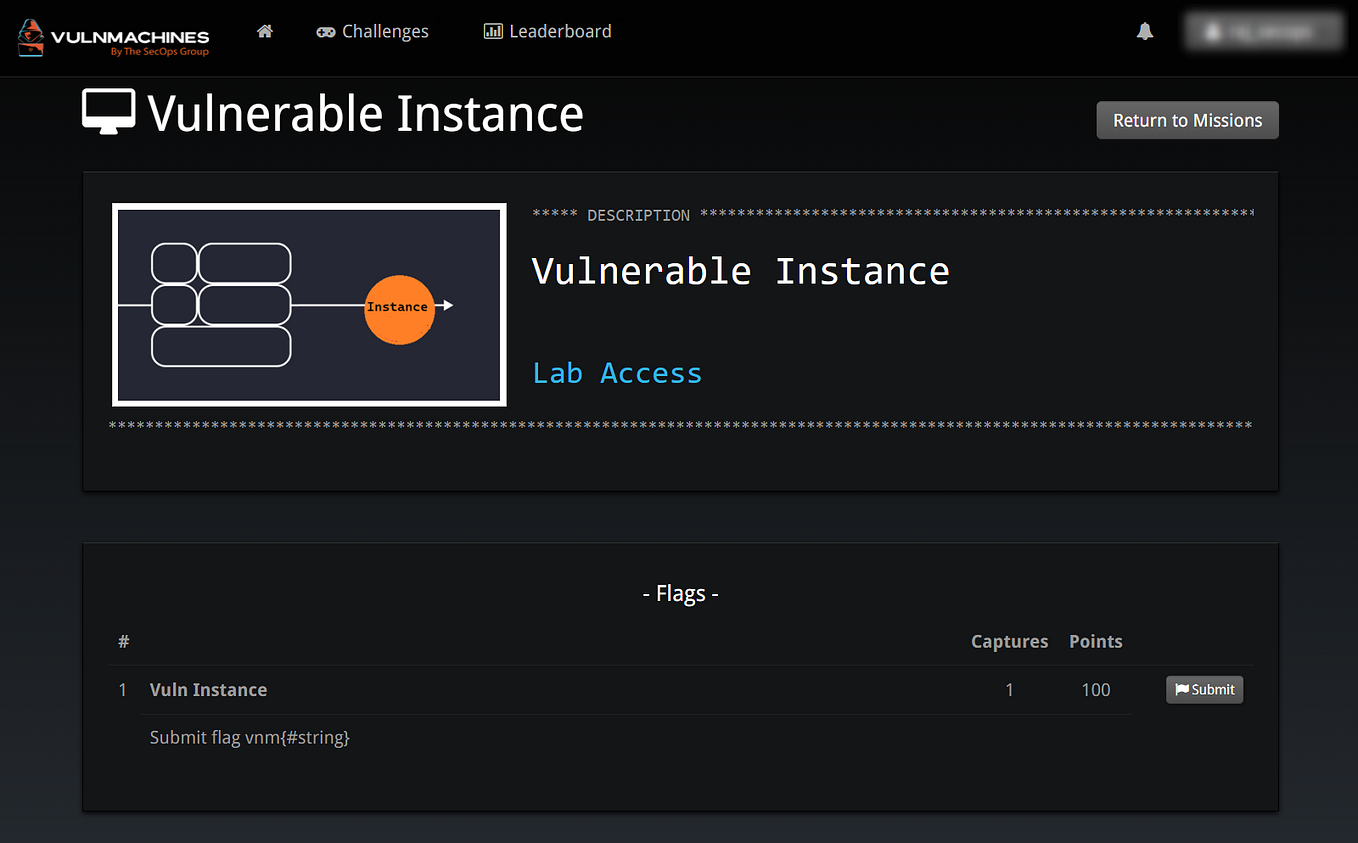The height and width of the screenshot is (843, 1358).
Task: Click the flag icon inside the Submit button
Action: [x=1184, y=689]
